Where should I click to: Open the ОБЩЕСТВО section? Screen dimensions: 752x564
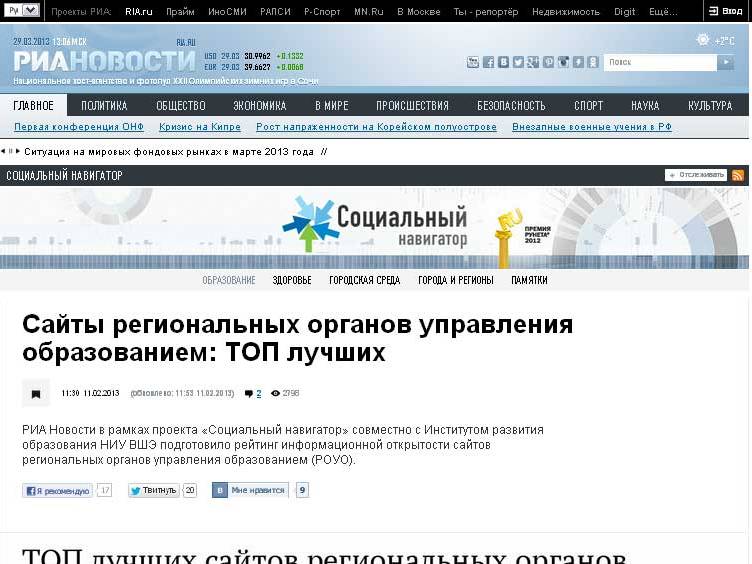(x=181, y=106)
